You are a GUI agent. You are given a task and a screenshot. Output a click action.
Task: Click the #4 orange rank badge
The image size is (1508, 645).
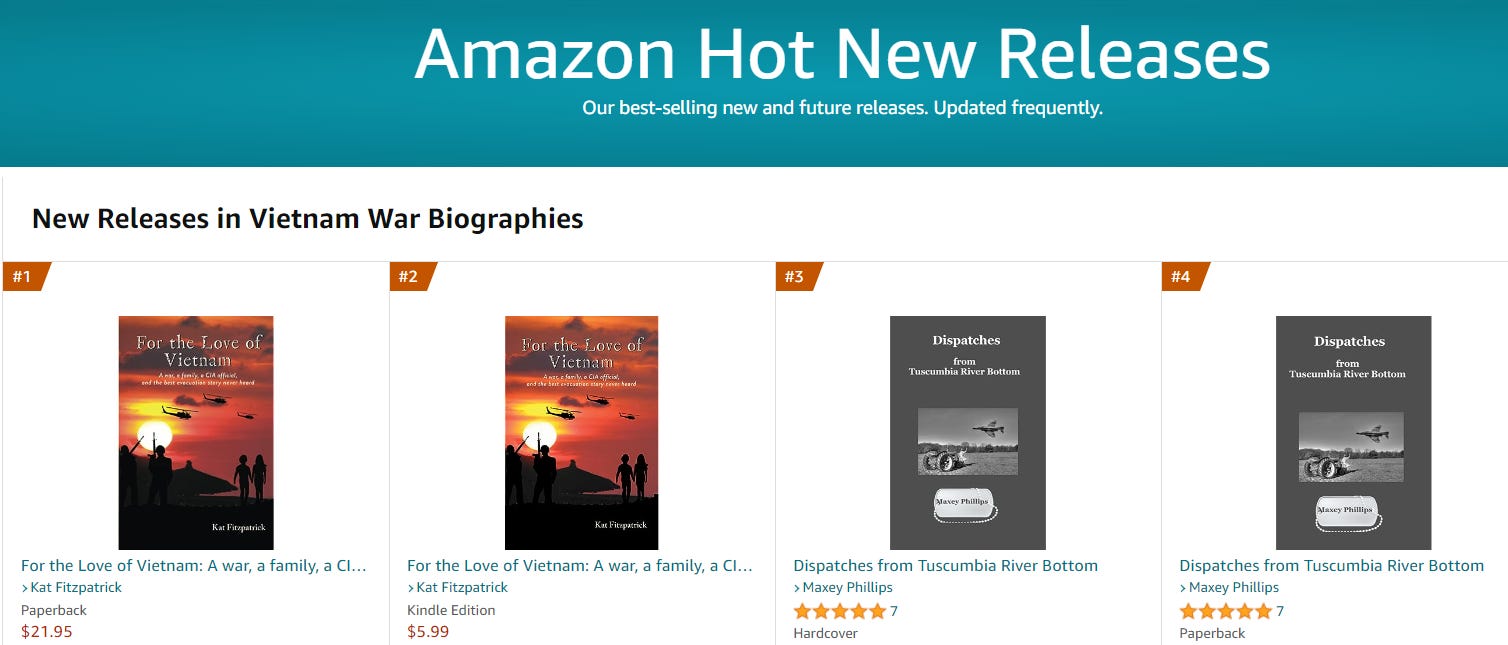[x=1184, y=276]
